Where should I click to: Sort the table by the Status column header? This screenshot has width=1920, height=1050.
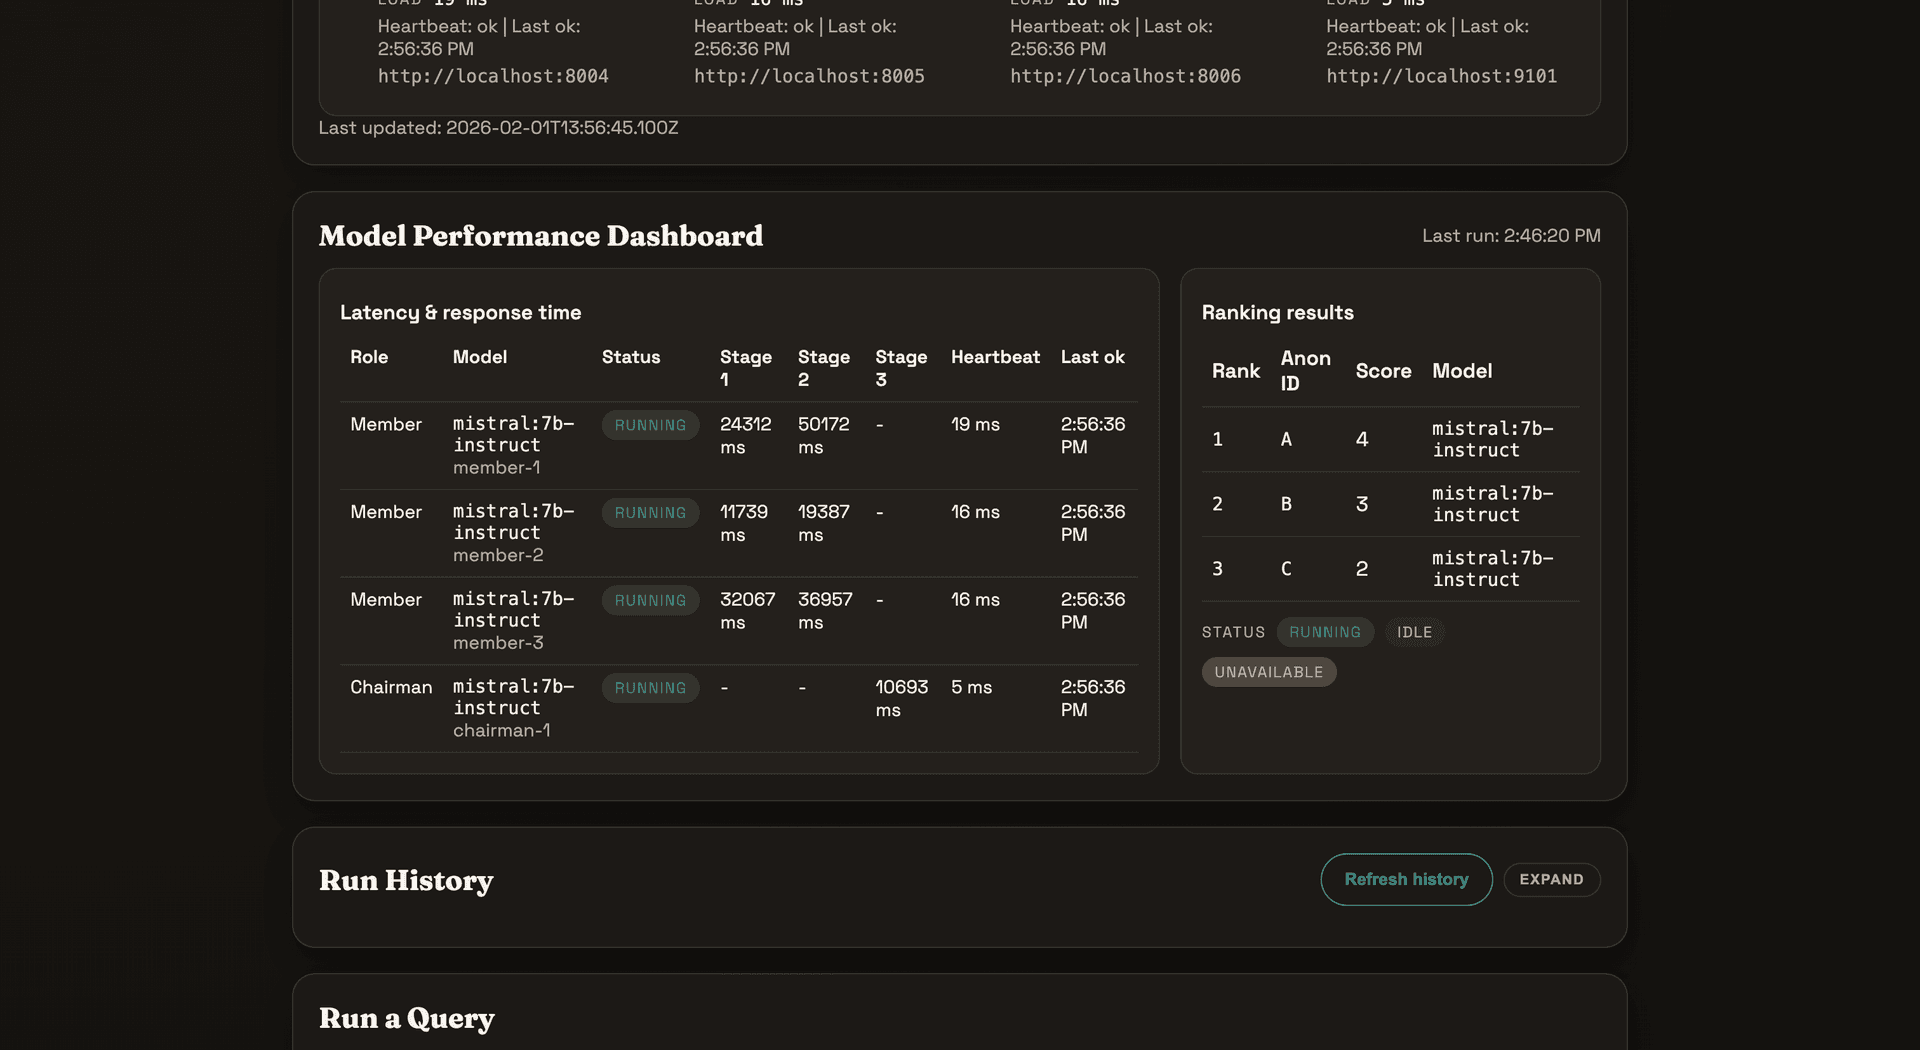[630, 357]
